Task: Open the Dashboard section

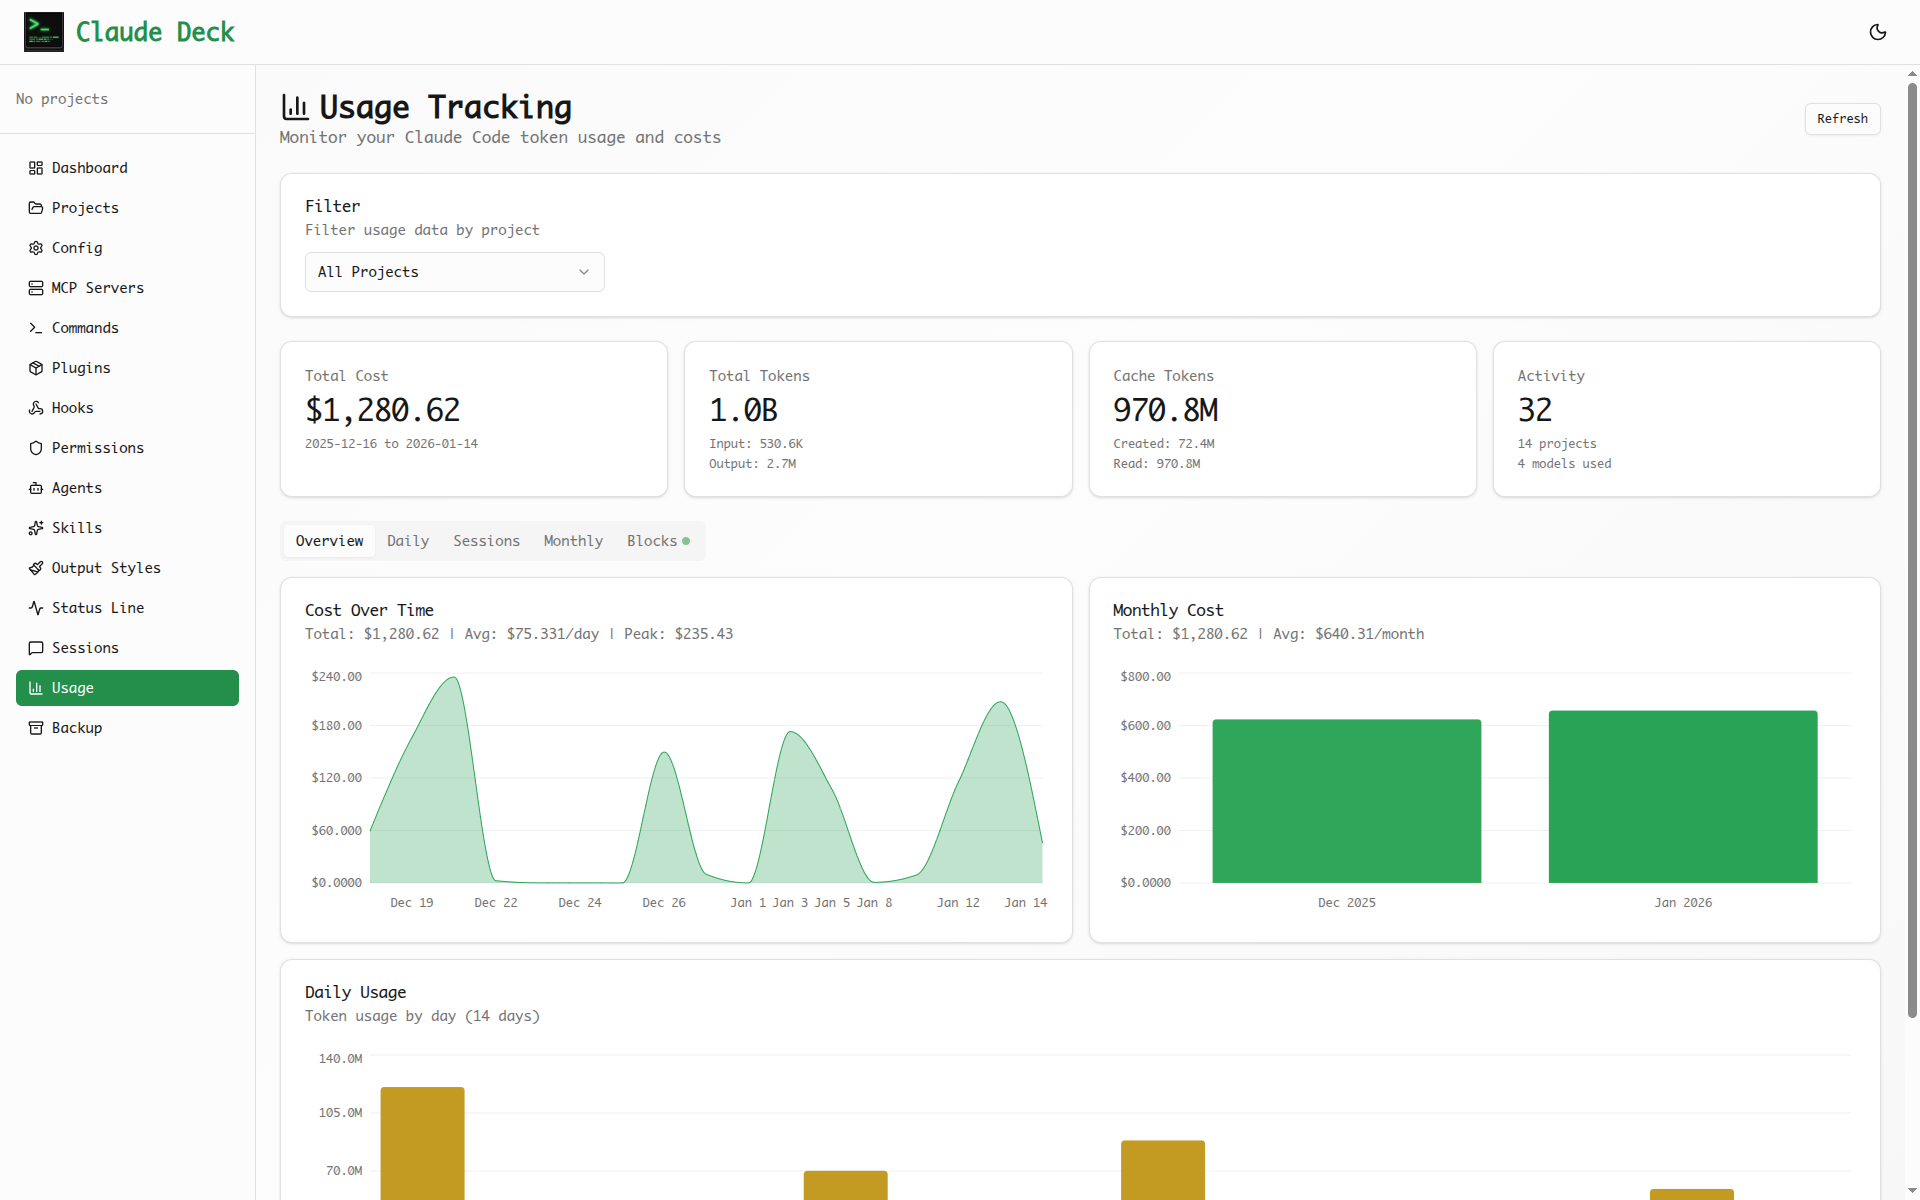Action: tap(88, 167)
